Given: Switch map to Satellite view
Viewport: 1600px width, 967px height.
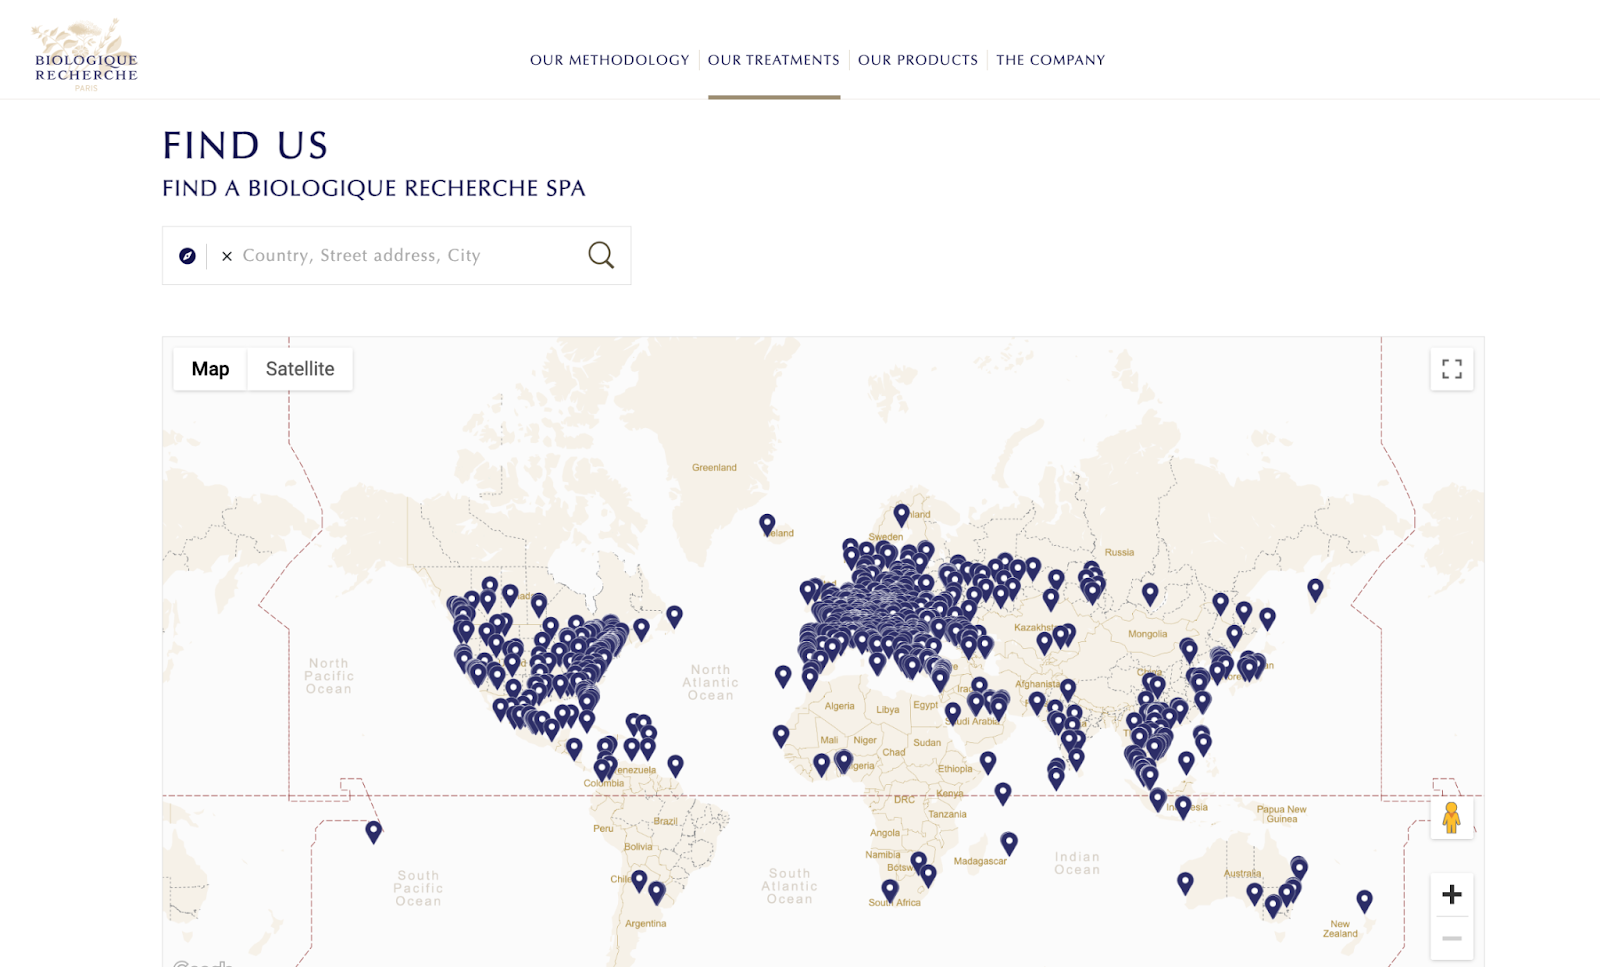Looking at the screenshot, I should coord(300,369).
